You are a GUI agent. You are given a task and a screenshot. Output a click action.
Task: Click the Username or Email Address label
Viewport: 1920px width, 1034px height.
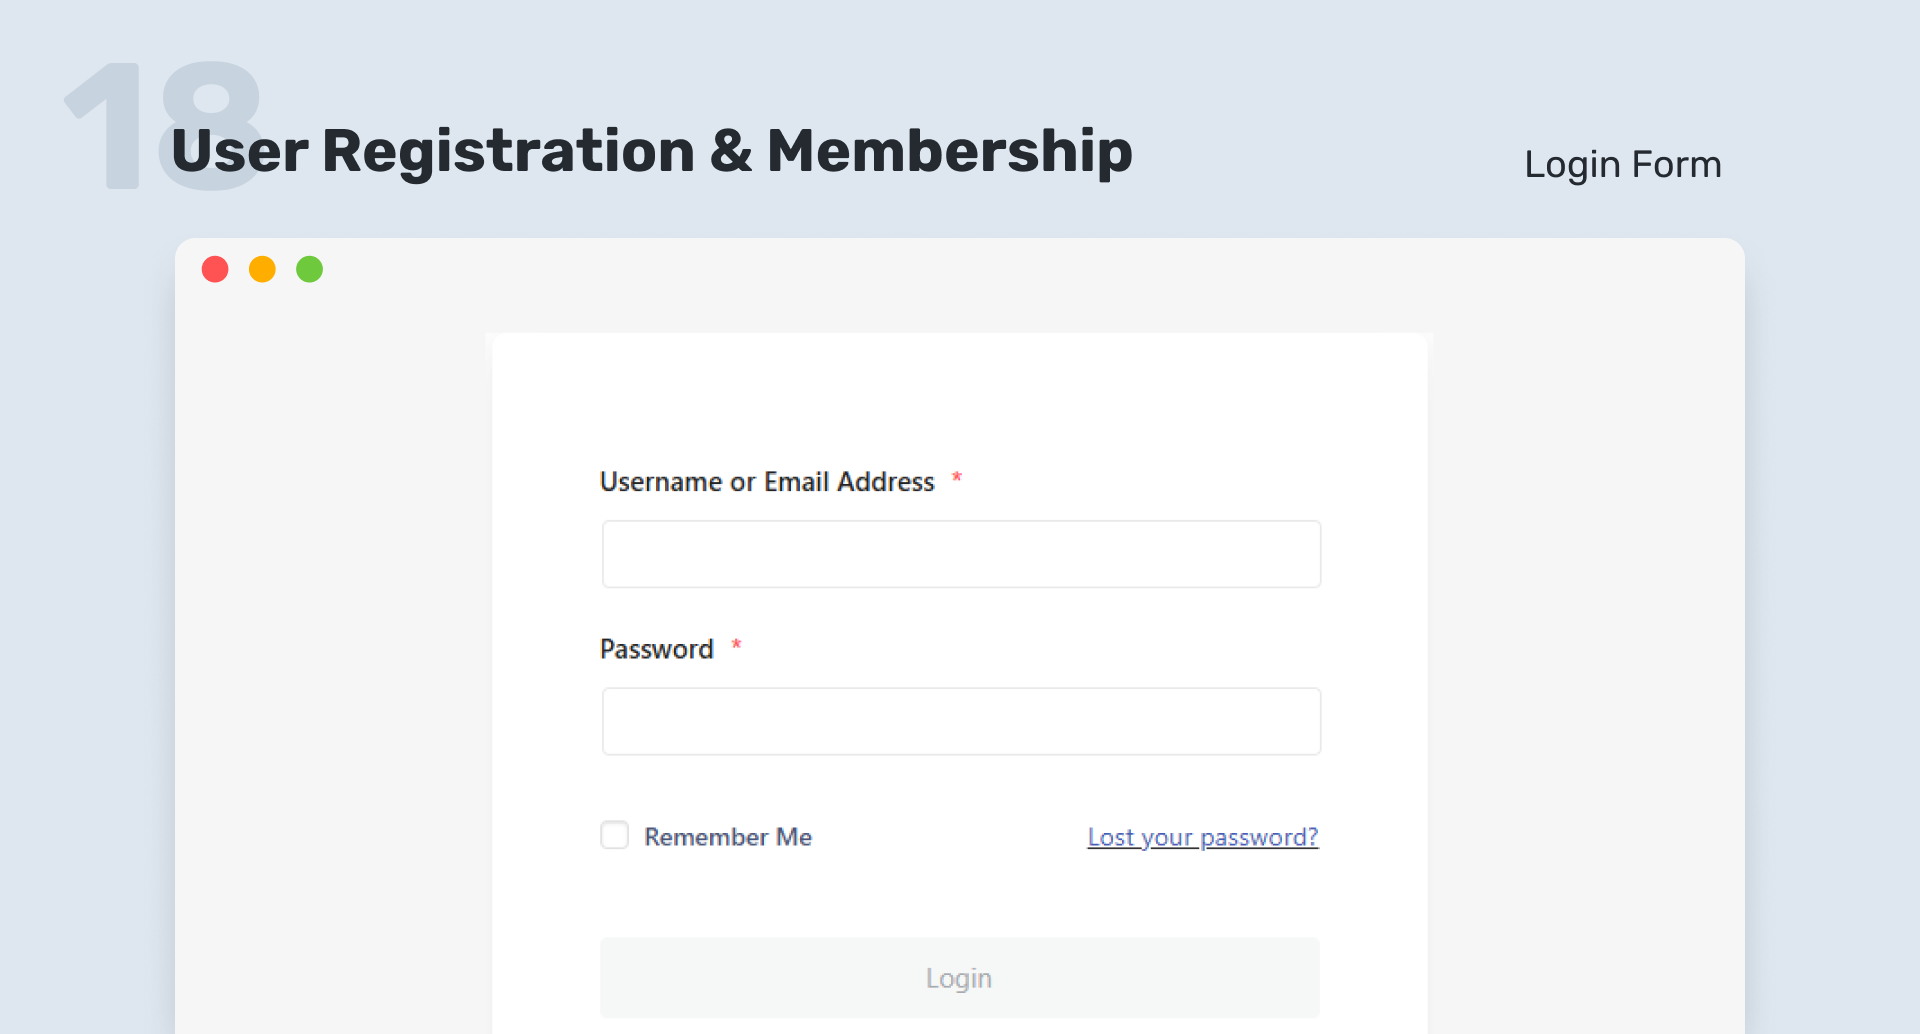(767, 482)
